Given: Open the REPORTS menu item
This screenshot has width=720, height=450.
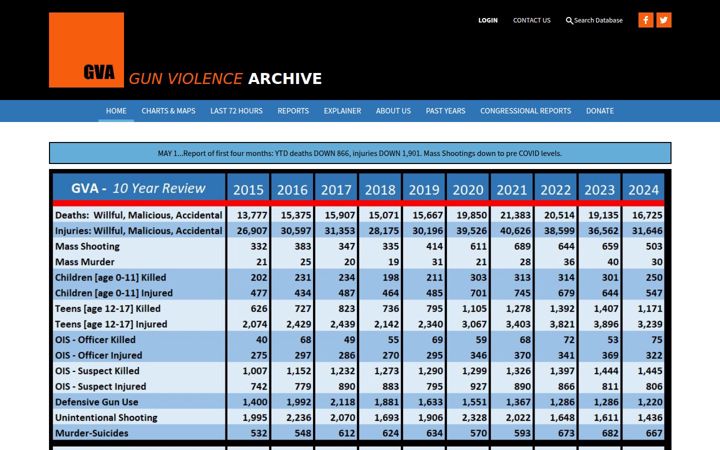Looking at the screenshot, I should pyautogui.click(x=293, y=111).
